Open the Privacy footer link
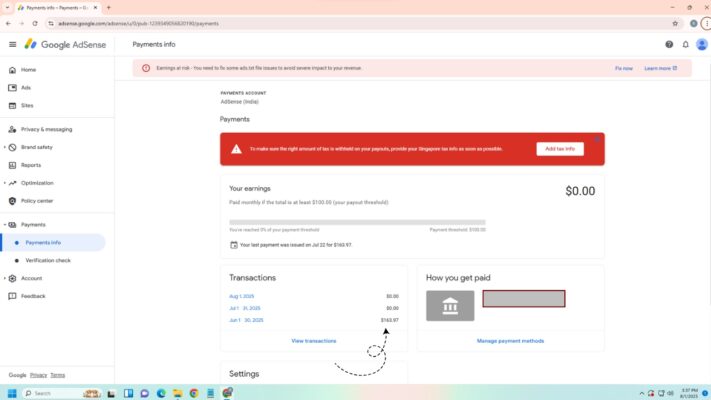The width and height of the screenshot is (711, 400). [x=39, y=375]
